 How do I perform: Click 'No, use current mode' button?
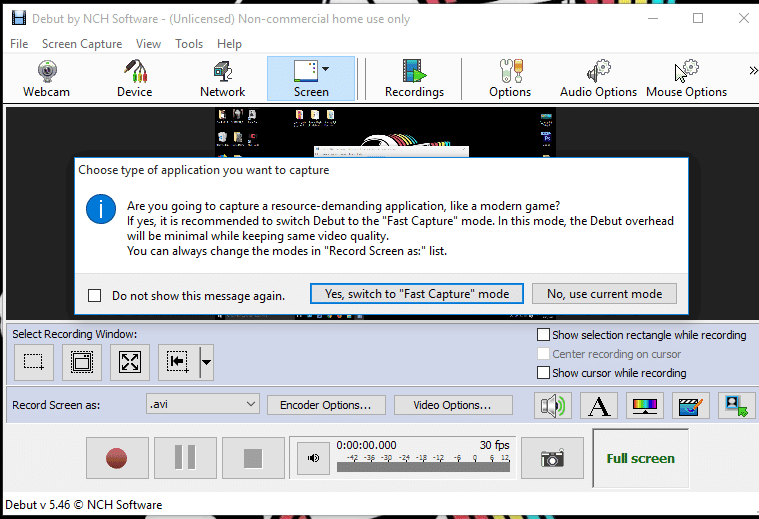pos(604,294)
